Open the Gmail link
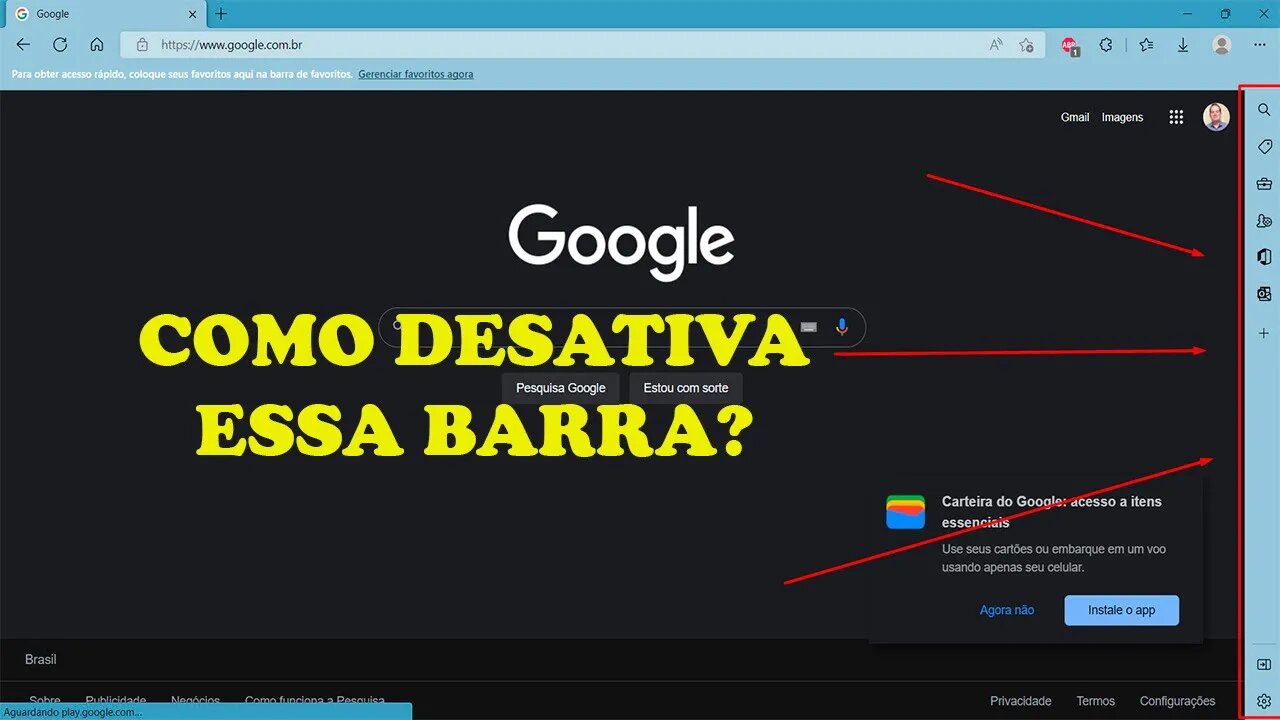Screen dimensions: 1280x720 pos(1075,117)
